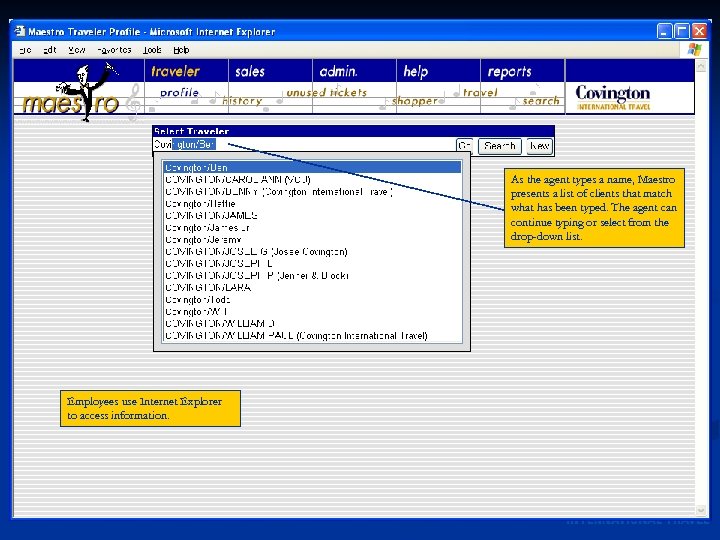Open the Help menu in menu bar
720x540 pixels.
coord(181,50)
